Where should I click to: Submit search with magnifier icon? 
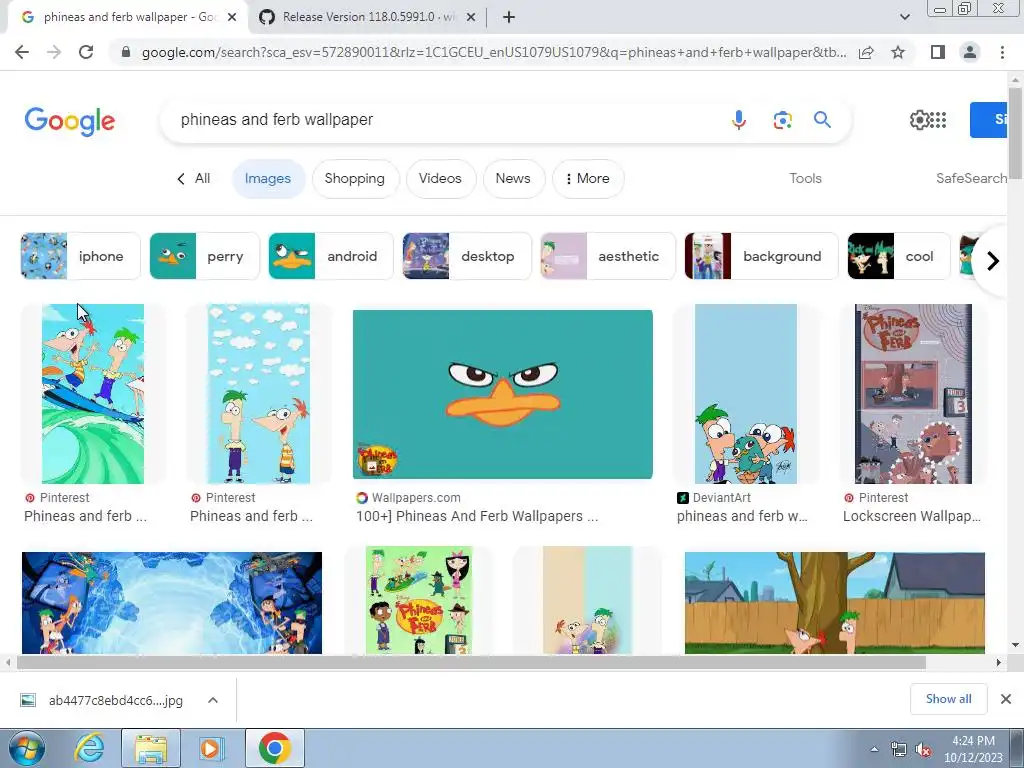[x=822, y=120]
